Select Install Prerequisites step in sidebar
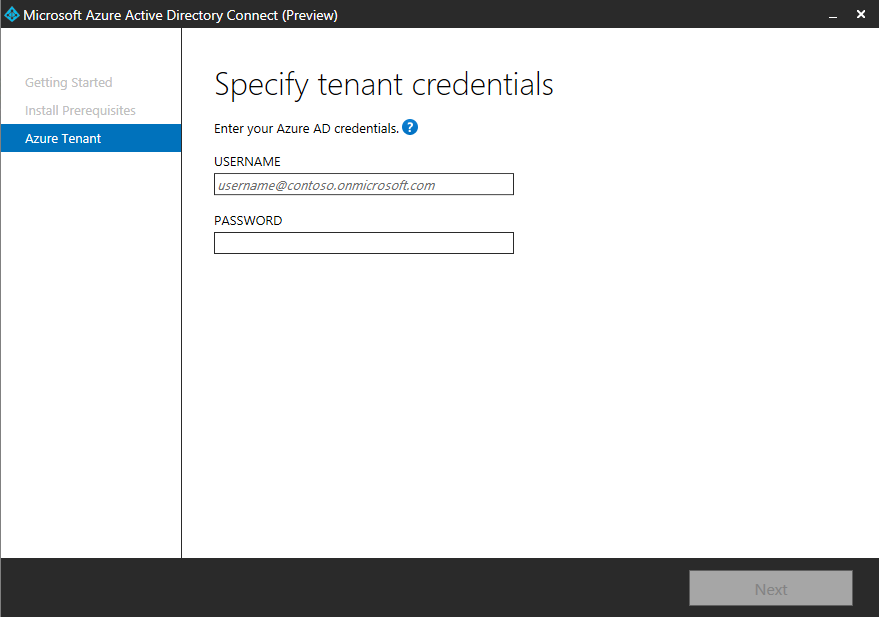This screenshot has height=617, width=879. tap(80, 110)
